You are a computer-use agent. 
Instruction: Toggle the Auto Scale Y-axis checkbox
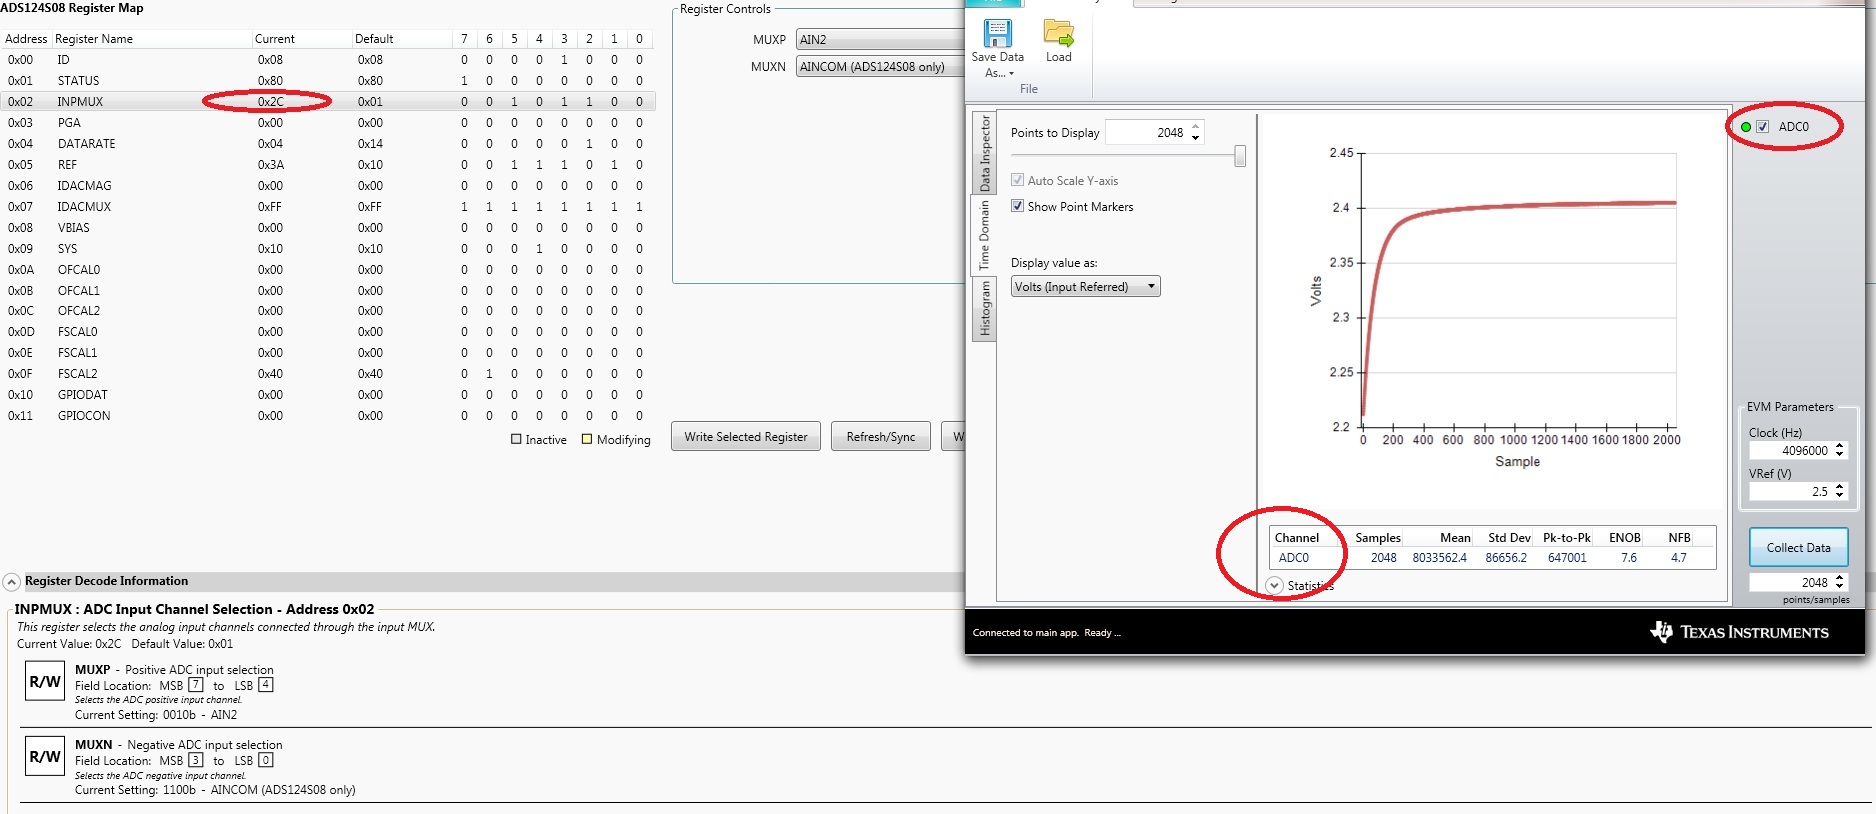(1018, 180)
